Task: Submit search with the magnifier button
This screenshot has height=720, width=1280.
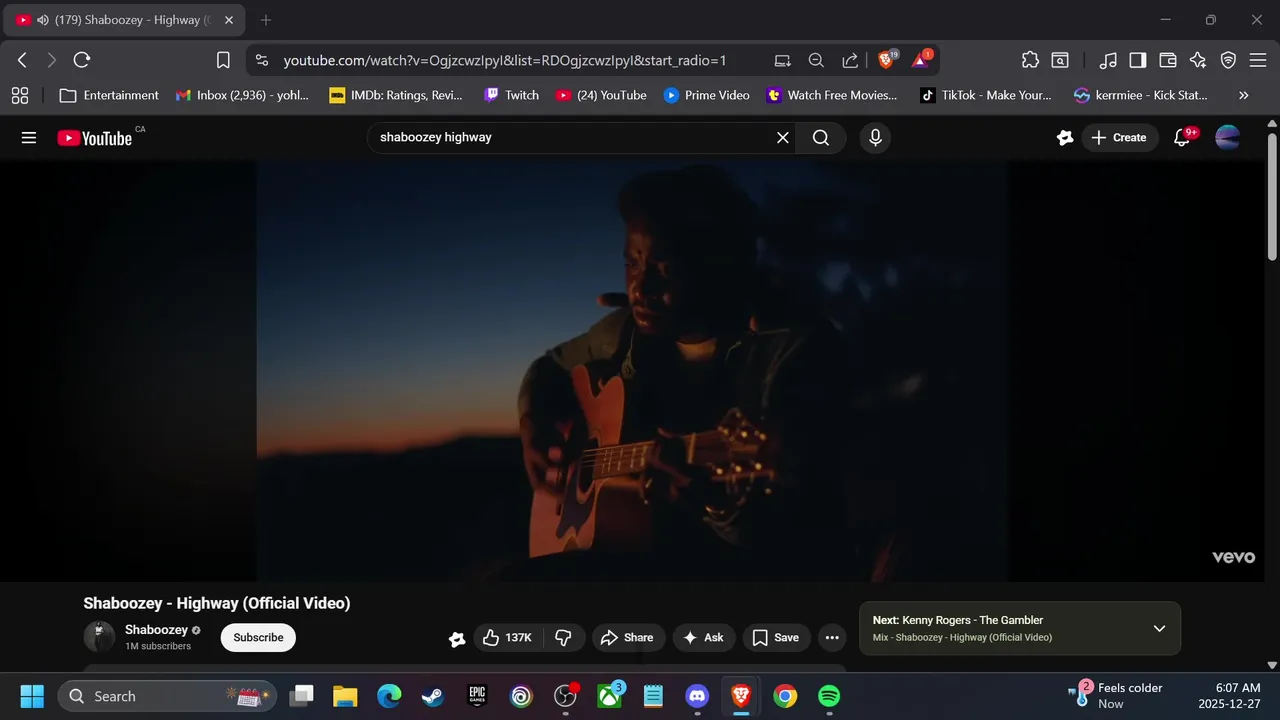Action: pos(821,138)
